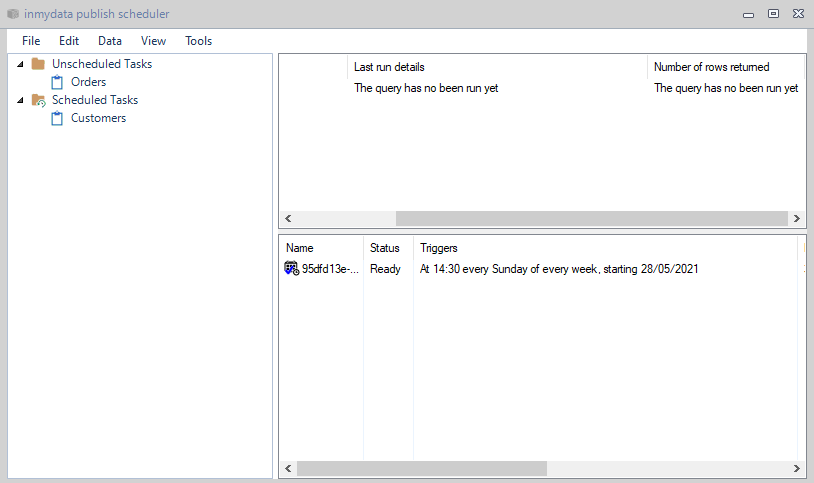Viewport: 814px width, 483px height.
Task: Click the left arrow of lower horizontal scrollbar
Action: pos(288,468)
